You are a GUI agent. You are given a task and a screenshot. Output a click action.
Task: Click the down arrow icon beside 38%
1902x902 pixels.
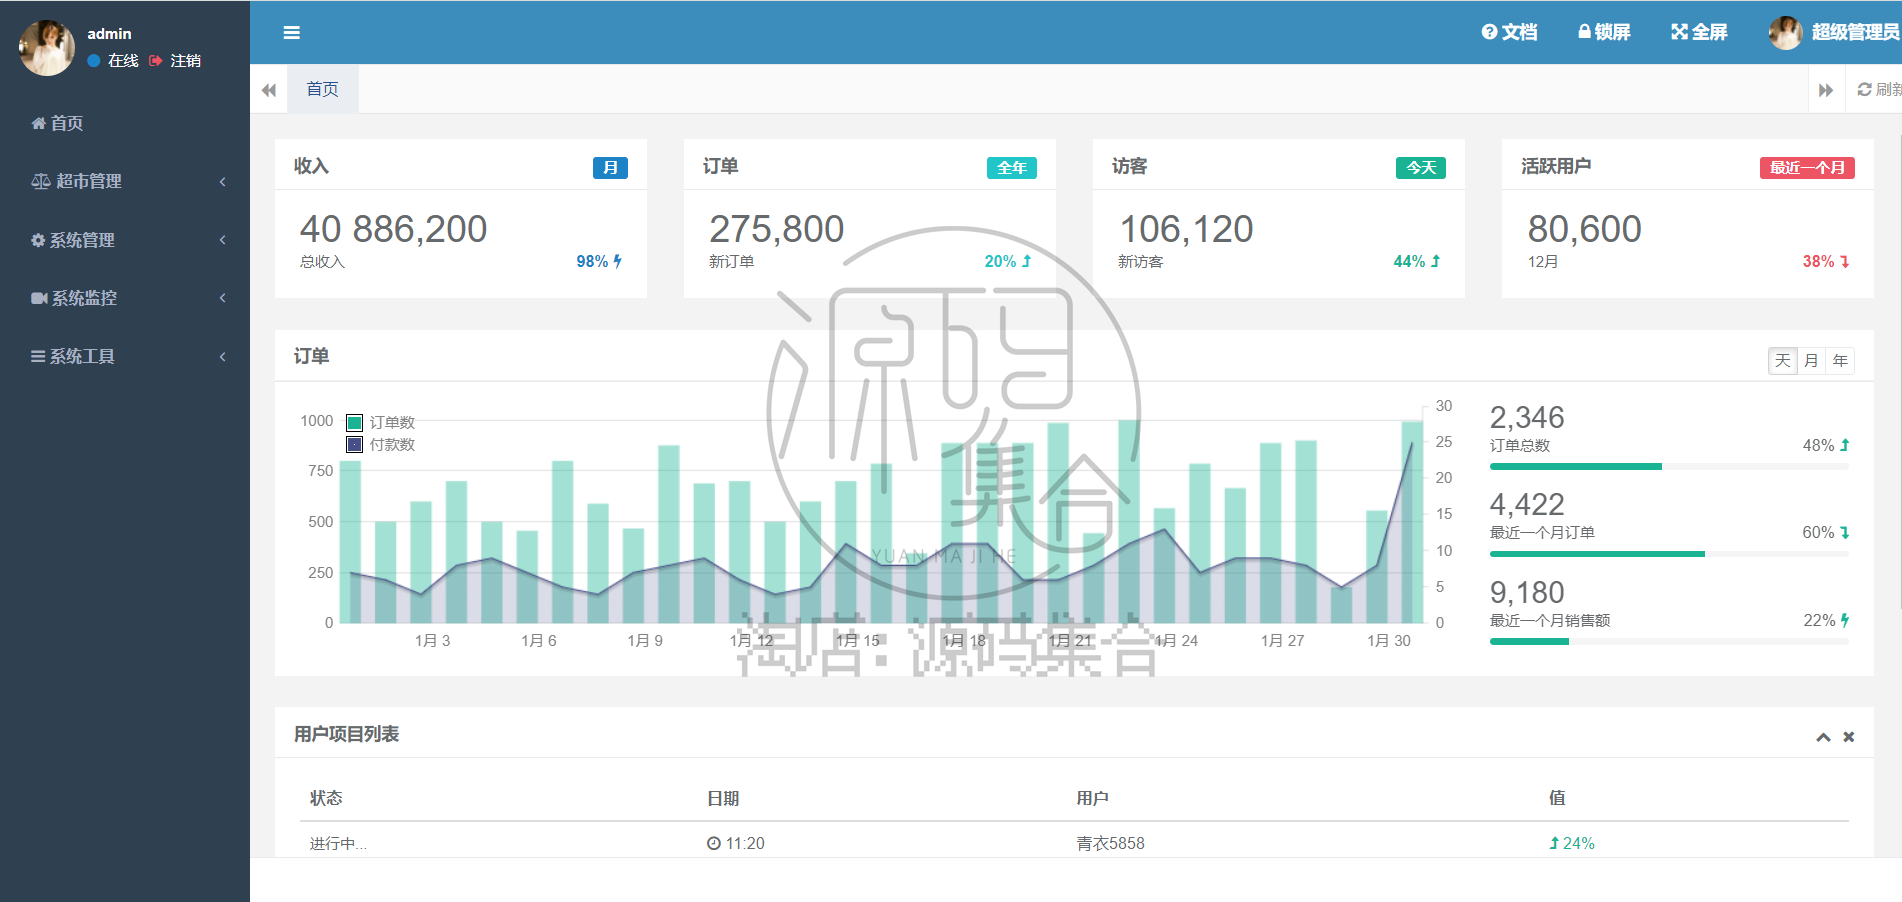[1844, 261]
